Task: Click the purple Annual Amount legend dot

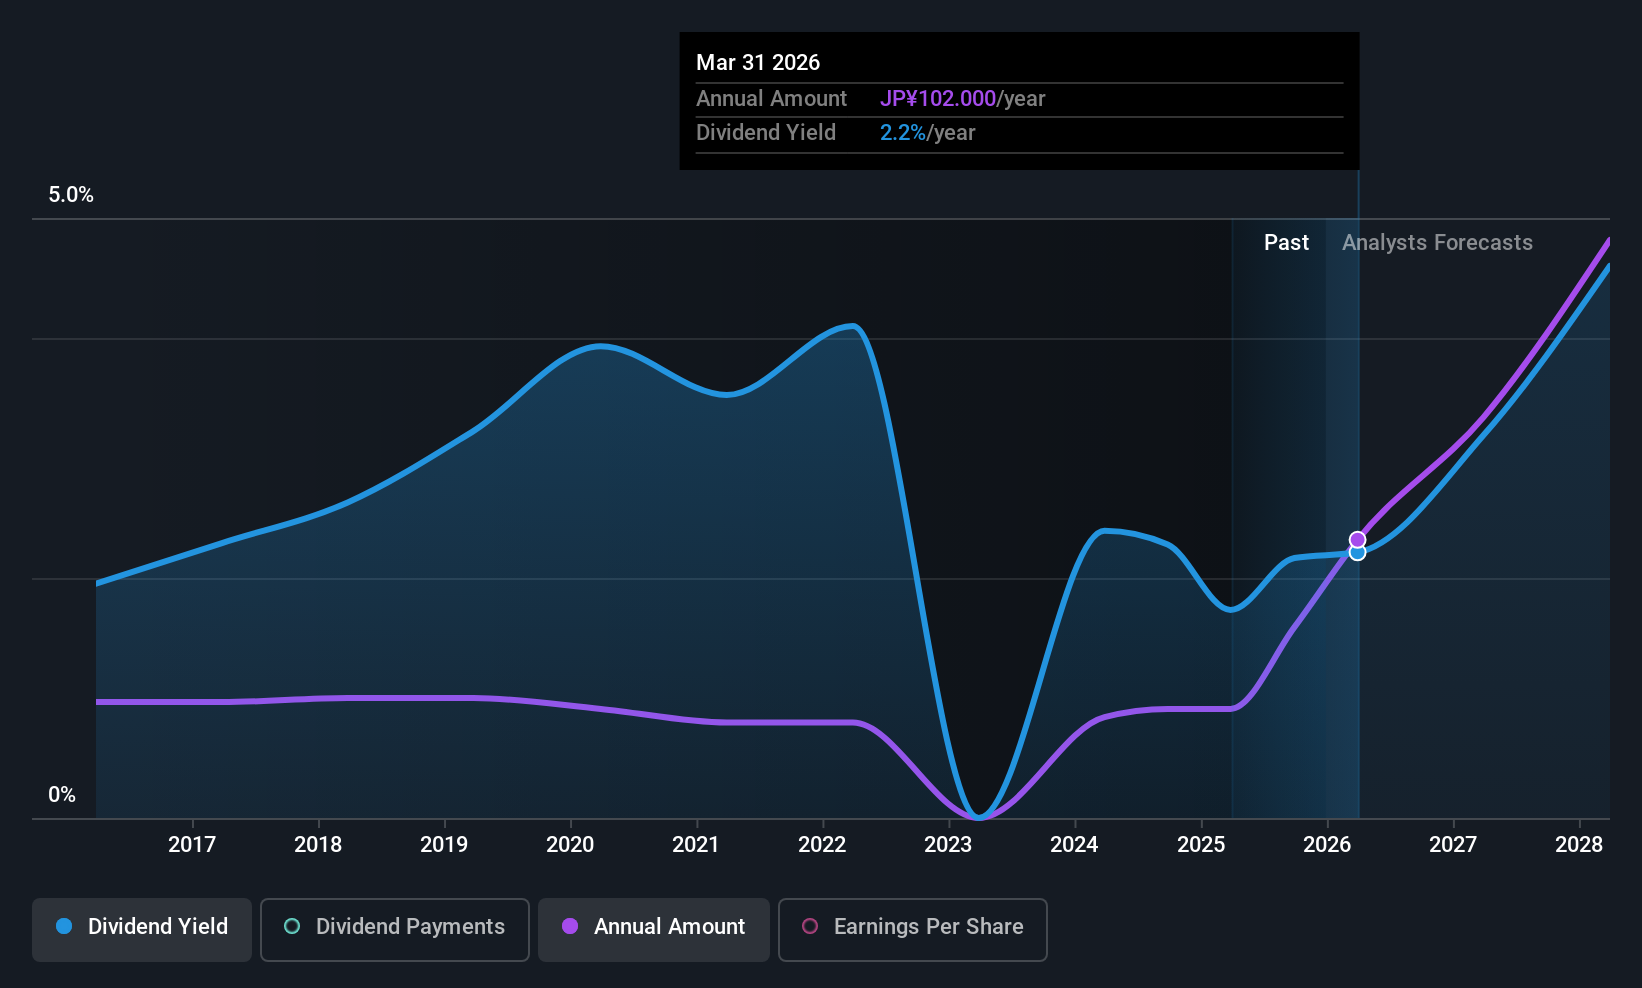Action: tap(570, 926)
